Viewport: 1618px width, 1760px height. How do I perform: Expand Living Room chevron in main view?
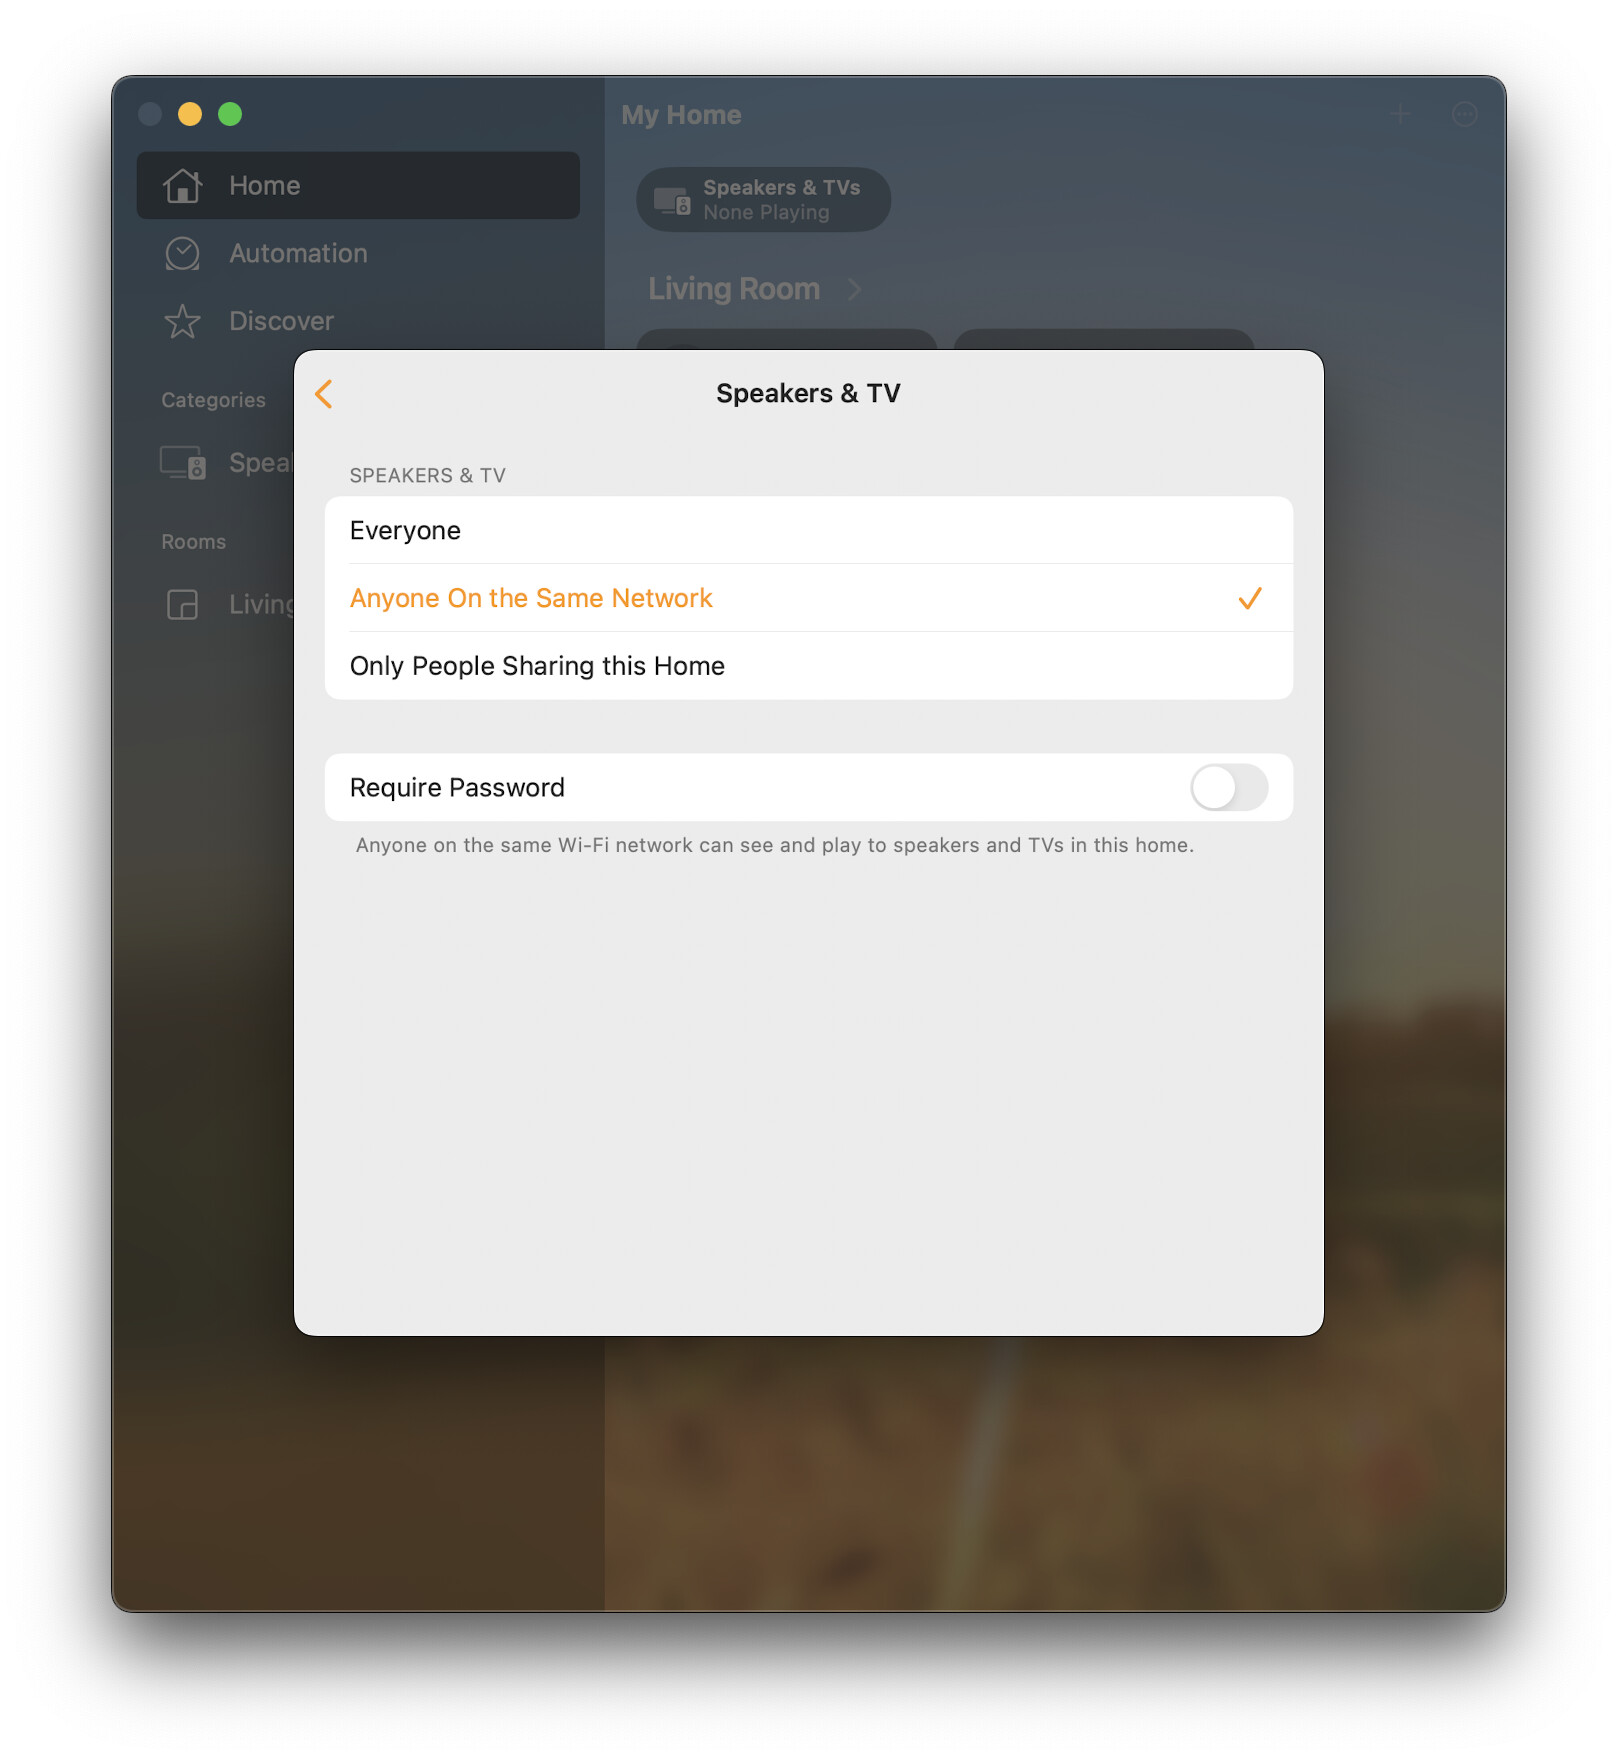click(x=855, y=290)
